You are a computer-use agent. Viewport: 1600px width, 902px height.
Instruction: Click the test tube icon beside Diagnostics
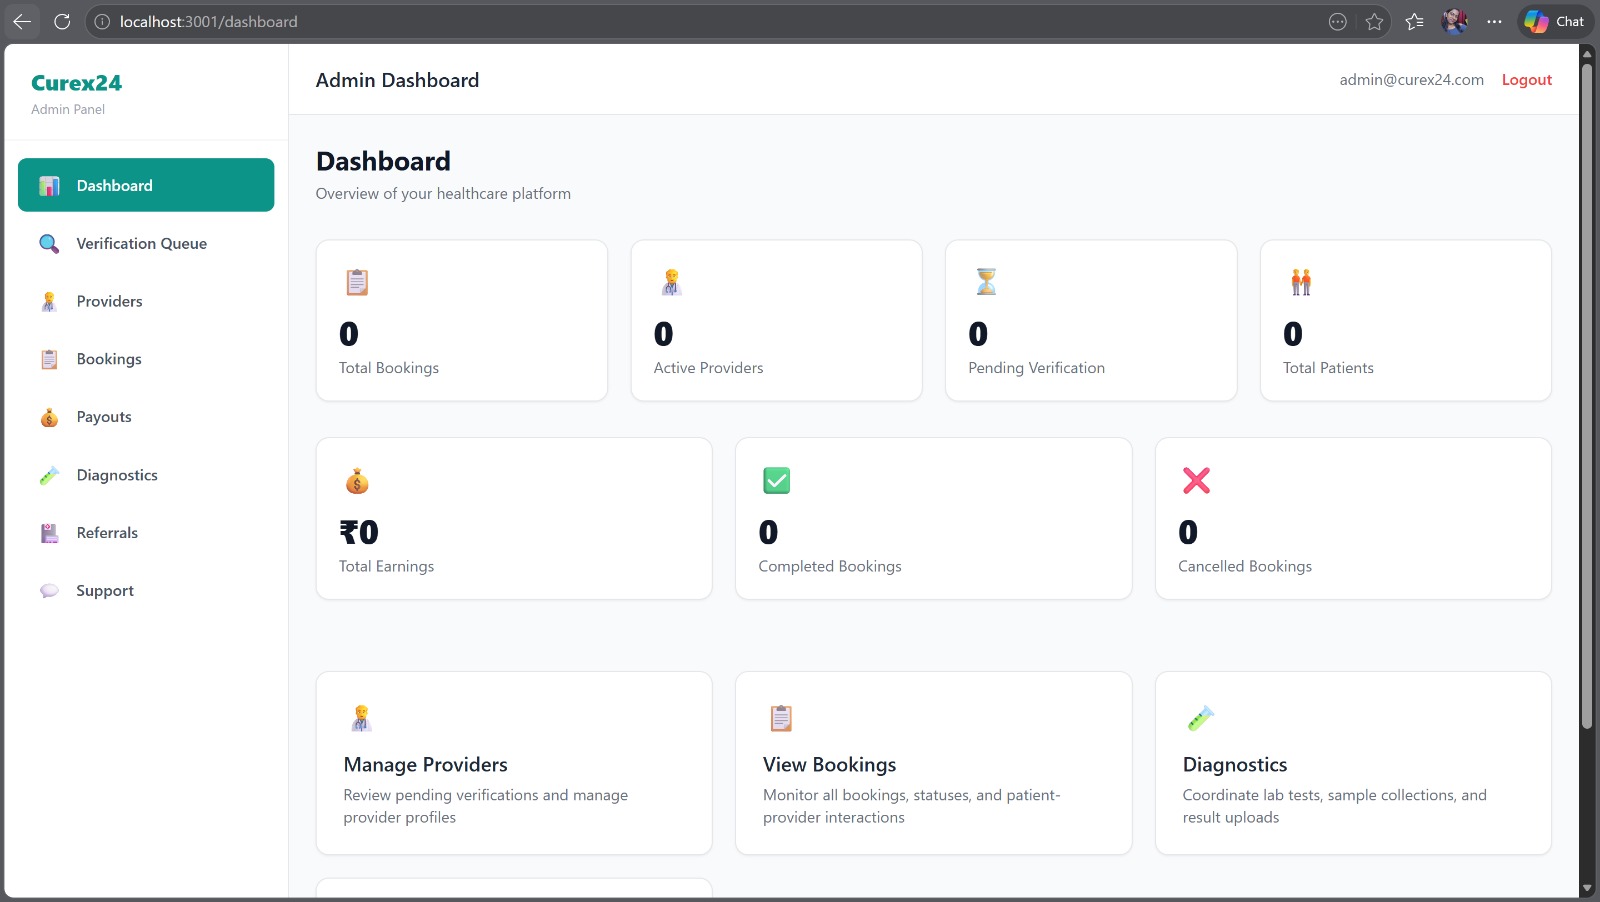tap(49, 476)
